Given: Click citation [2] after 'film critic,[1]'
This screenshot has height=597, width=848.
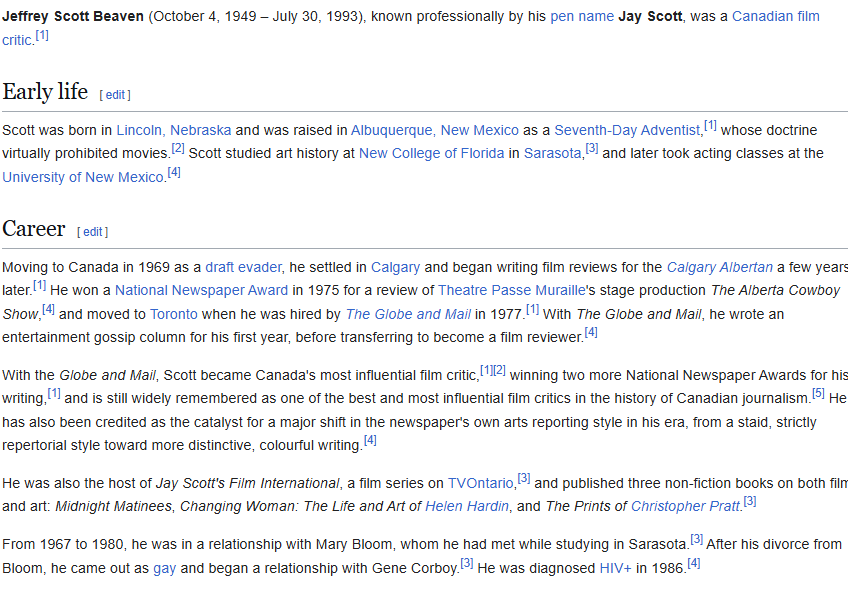Looking at the screenshot, I should point(499,370).
